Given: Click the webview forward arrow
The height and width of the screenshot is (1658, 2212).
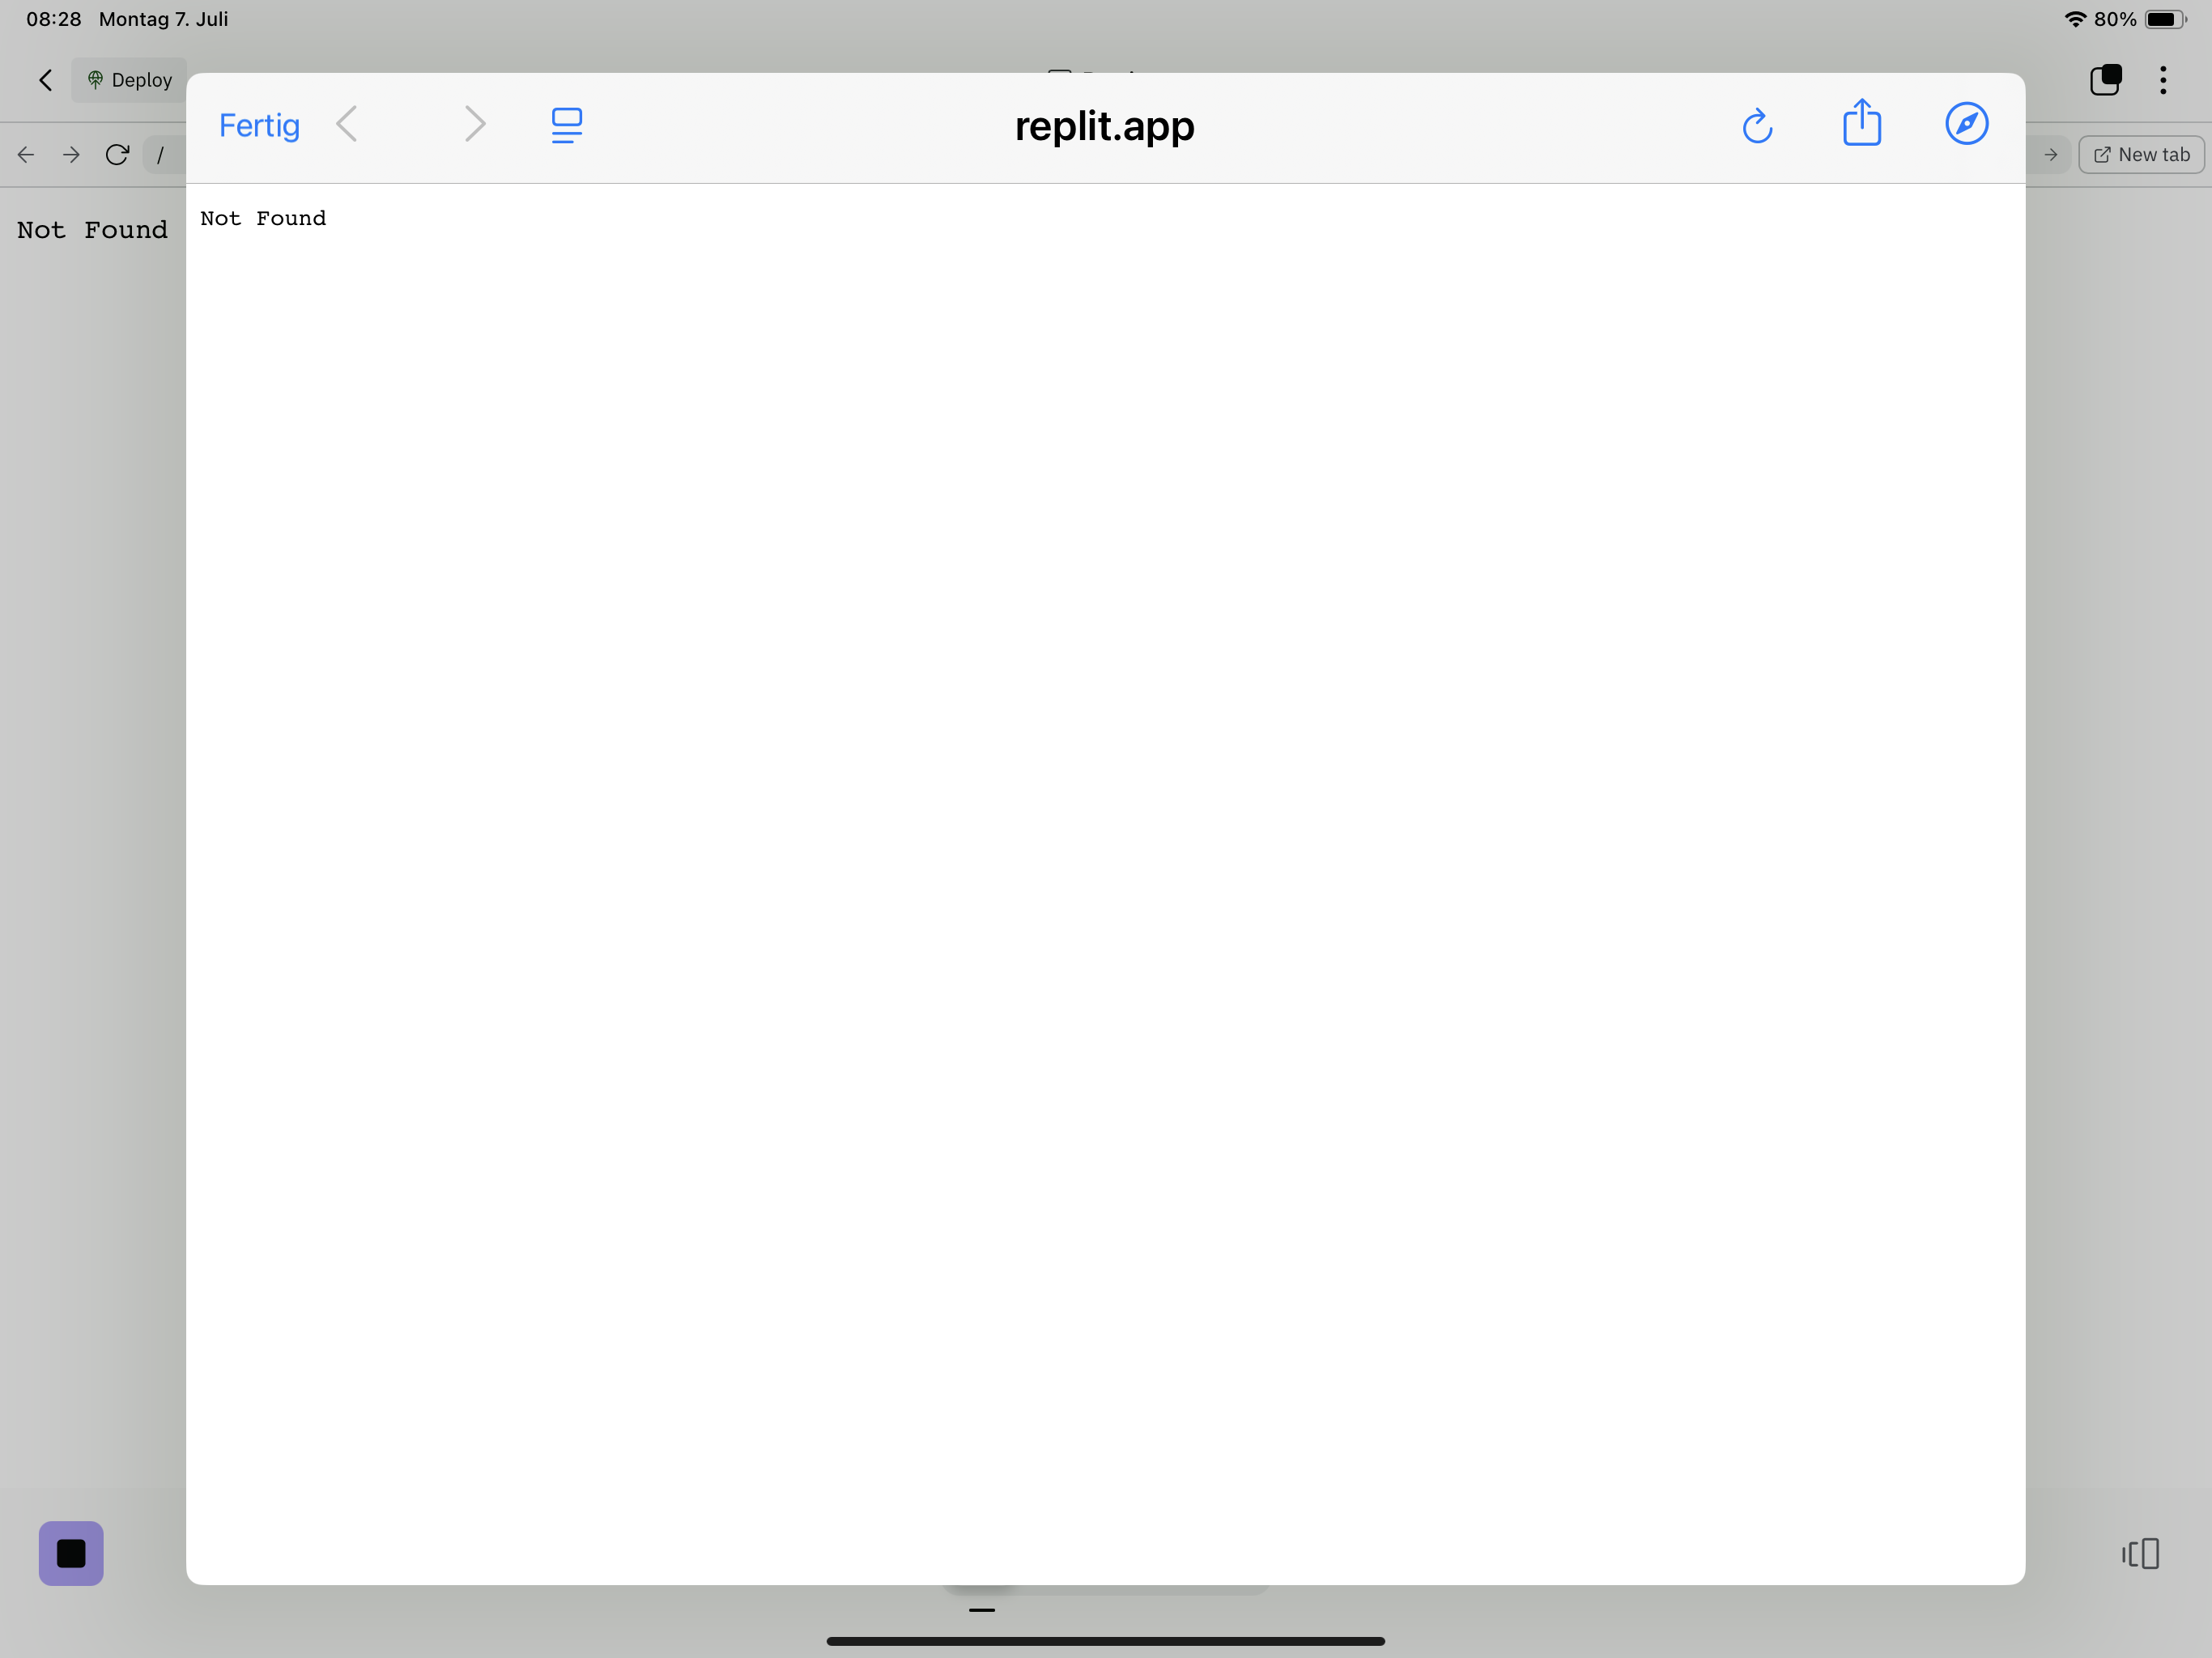Looking at the screenshot, I should click(x=71, y=155).
